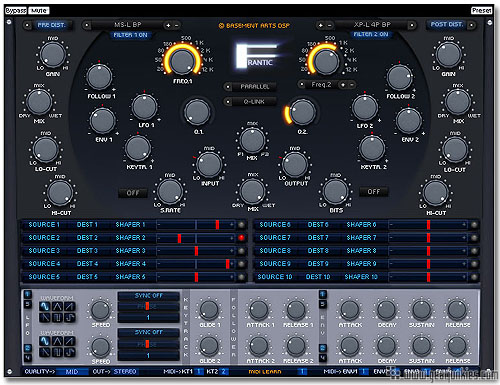The width and height of the screenshot is (500, 385).
Task: Click MIDI LEARN in the bottom bar
Action: coord(265,372)
